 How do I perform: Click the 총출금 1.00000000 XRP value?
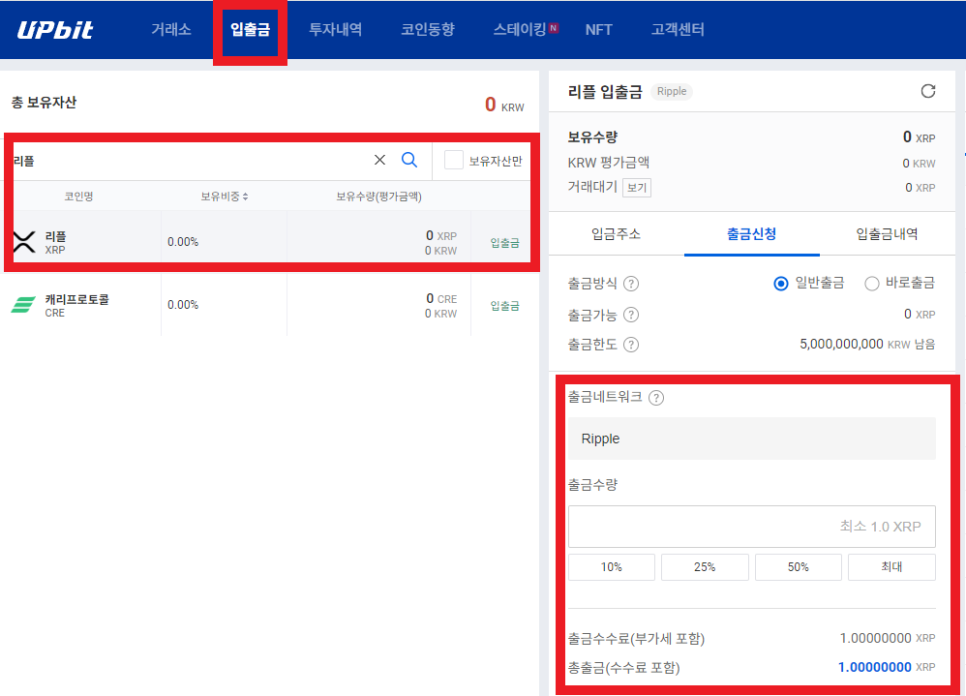click(887, 667)
